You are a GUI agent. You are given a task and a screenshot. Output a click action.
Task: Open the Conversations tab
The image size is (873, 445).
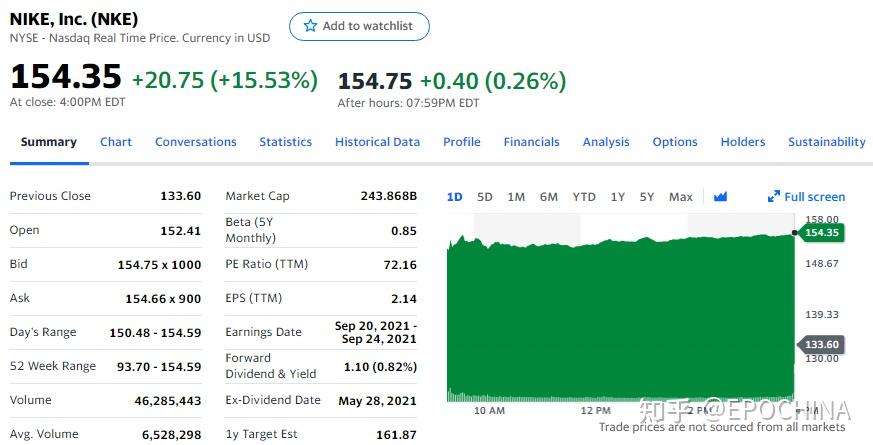[196, 142]
